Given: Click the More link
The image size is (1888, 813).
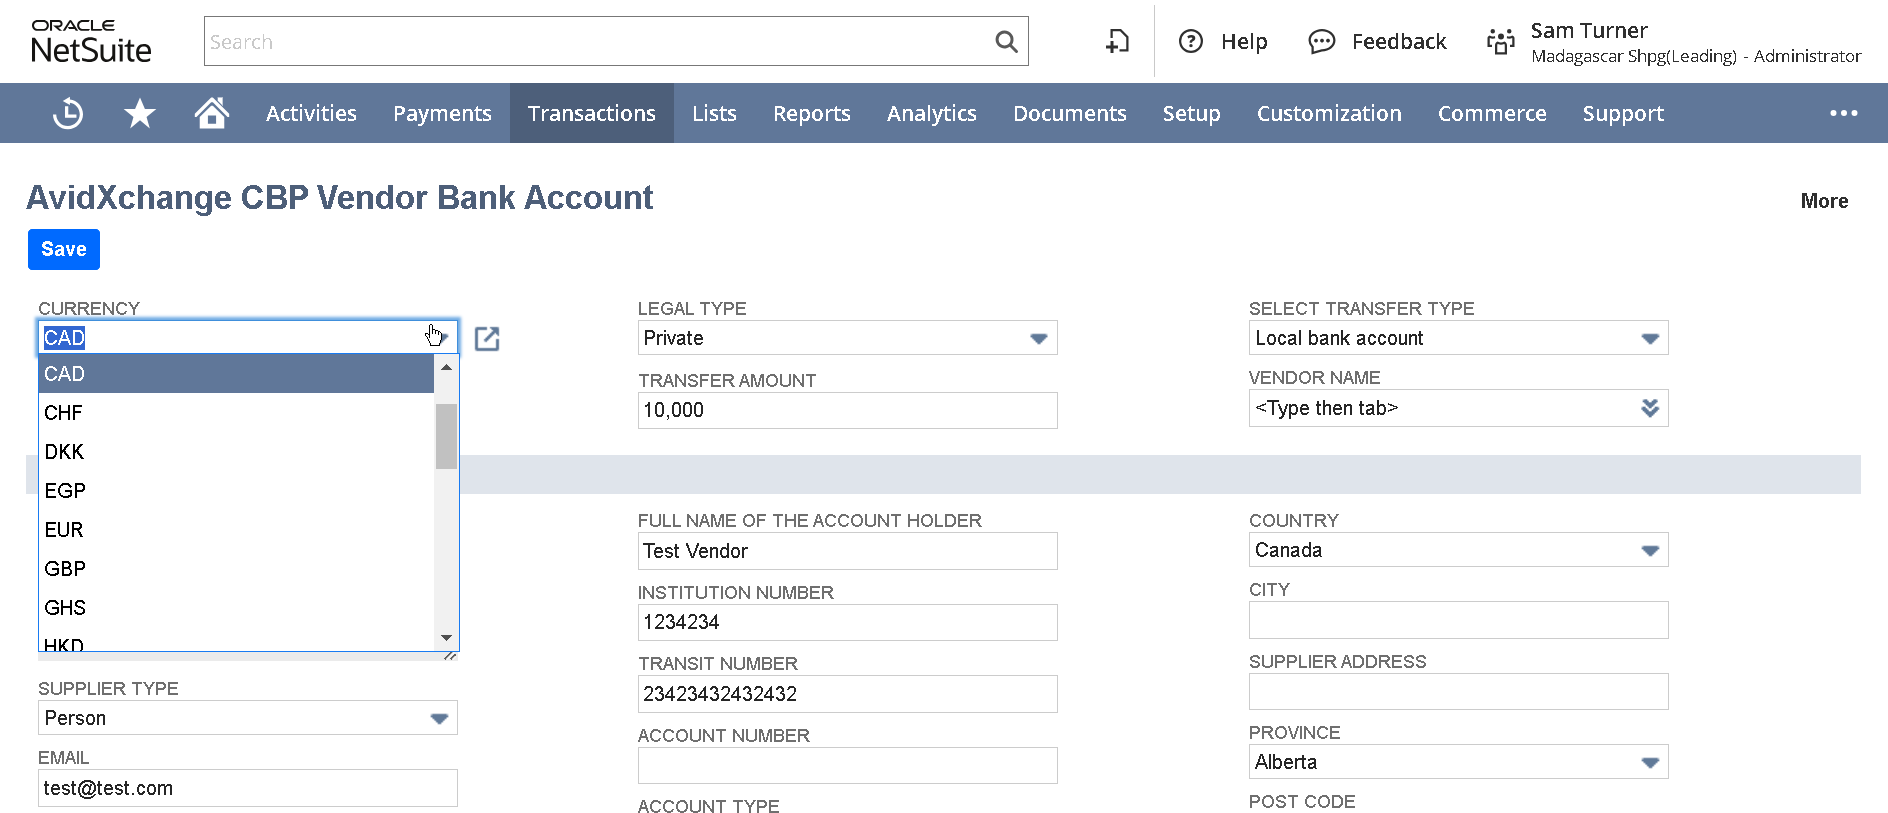Looking at the screenshot, I should (x=1823, y=201).
